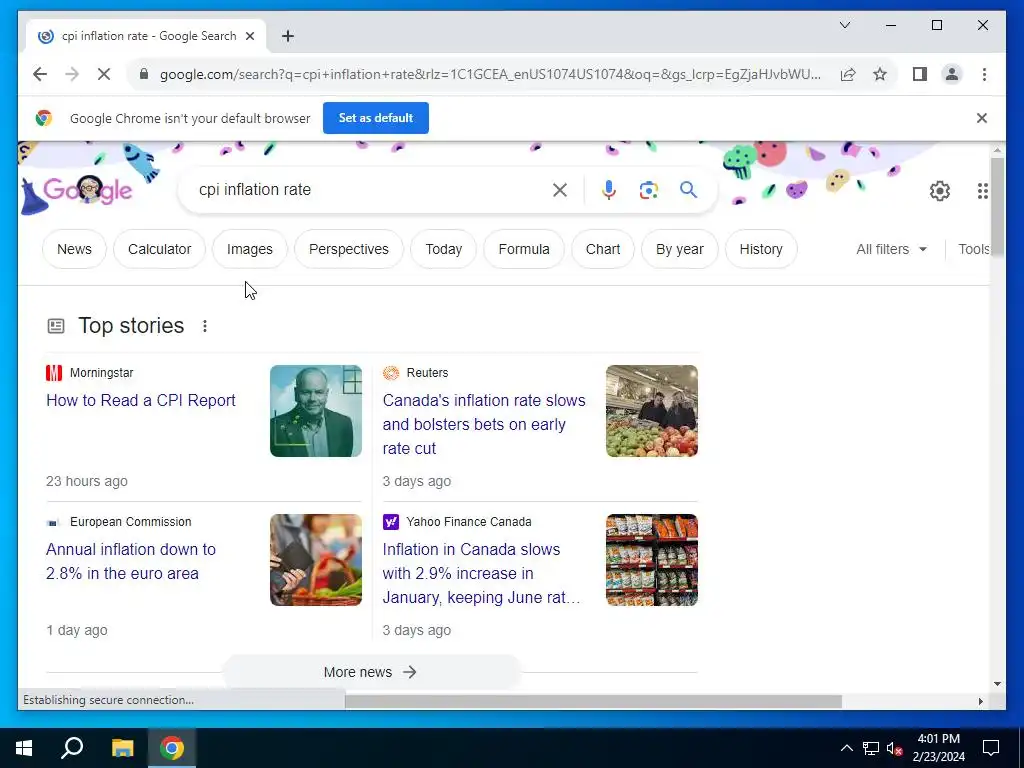The image size is (1024, 768).
Task: Open a new tab with plus icon
Action: [x=288, y=36]
